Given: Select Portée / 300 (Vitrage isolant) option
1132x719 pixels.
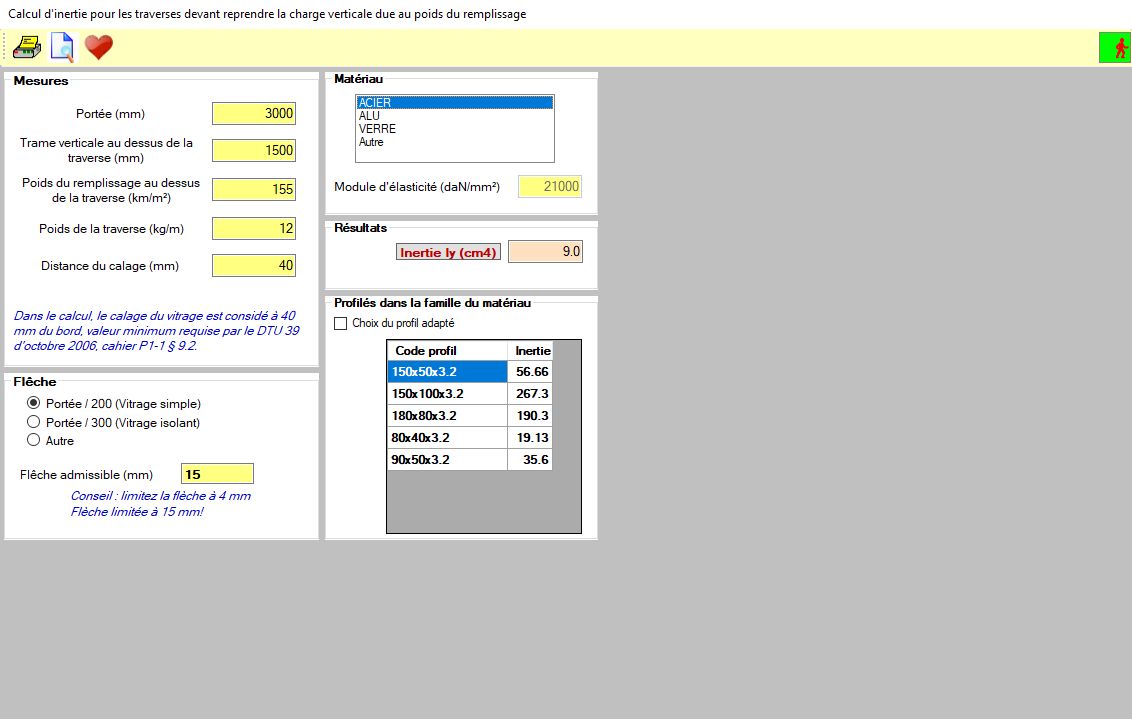Looking at the screenshot, I should [x=34, y=422].
